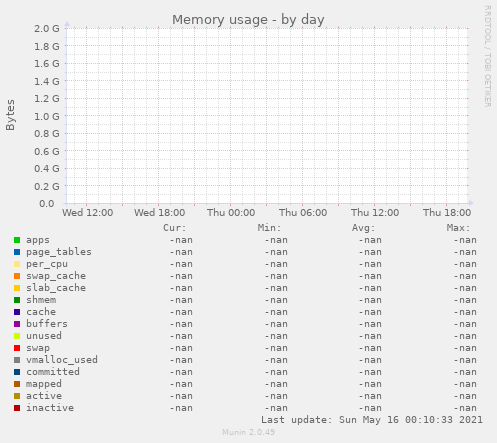Click the orange swap_cache legend swatch

(x=17, y=276)
